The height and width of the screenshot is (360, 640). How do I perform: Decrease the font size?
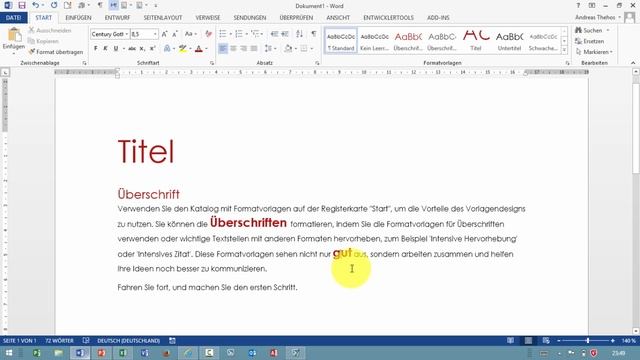click(x=175, y=34)
